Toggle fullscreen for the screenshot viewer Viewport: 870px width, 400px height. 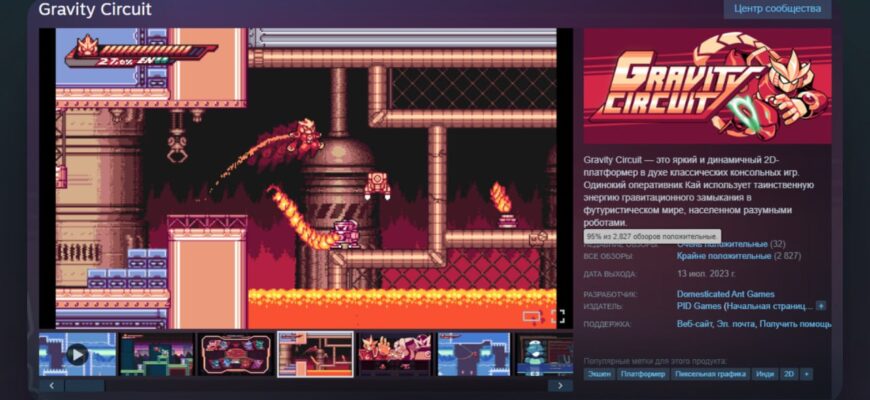pyautogui.click(x=558, y=317)
